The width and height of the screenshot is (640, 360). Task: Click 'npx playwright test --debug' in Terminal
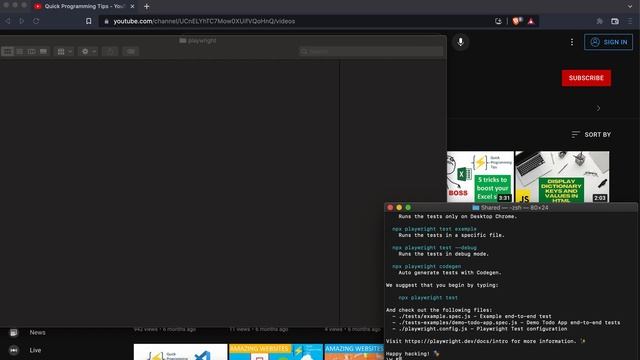click(434, 248)
